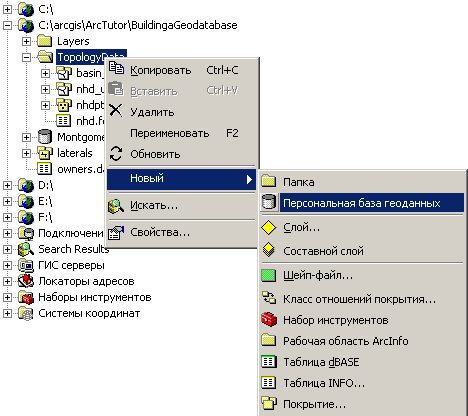The width and height of the screenshot is (468, 416).
Task: Click the stacked diamonds Составной слой icon
Action: point(269,250)
